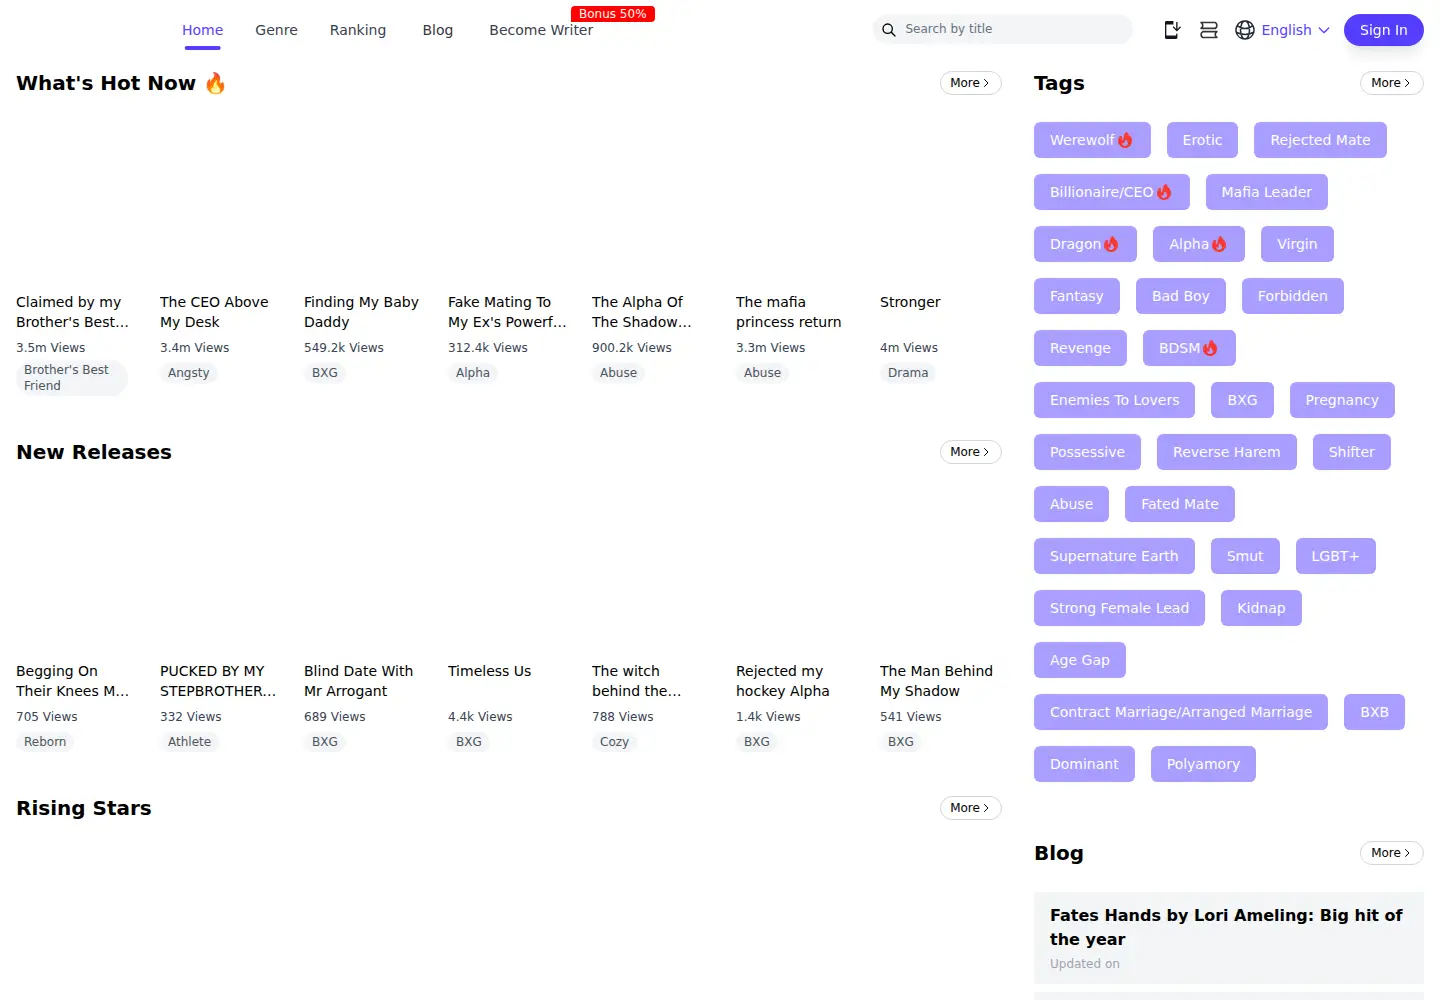The height and width of the screenshot is (1000, 1440).
Task: Open the new release Timeless Us
Action: pos(489,671)
